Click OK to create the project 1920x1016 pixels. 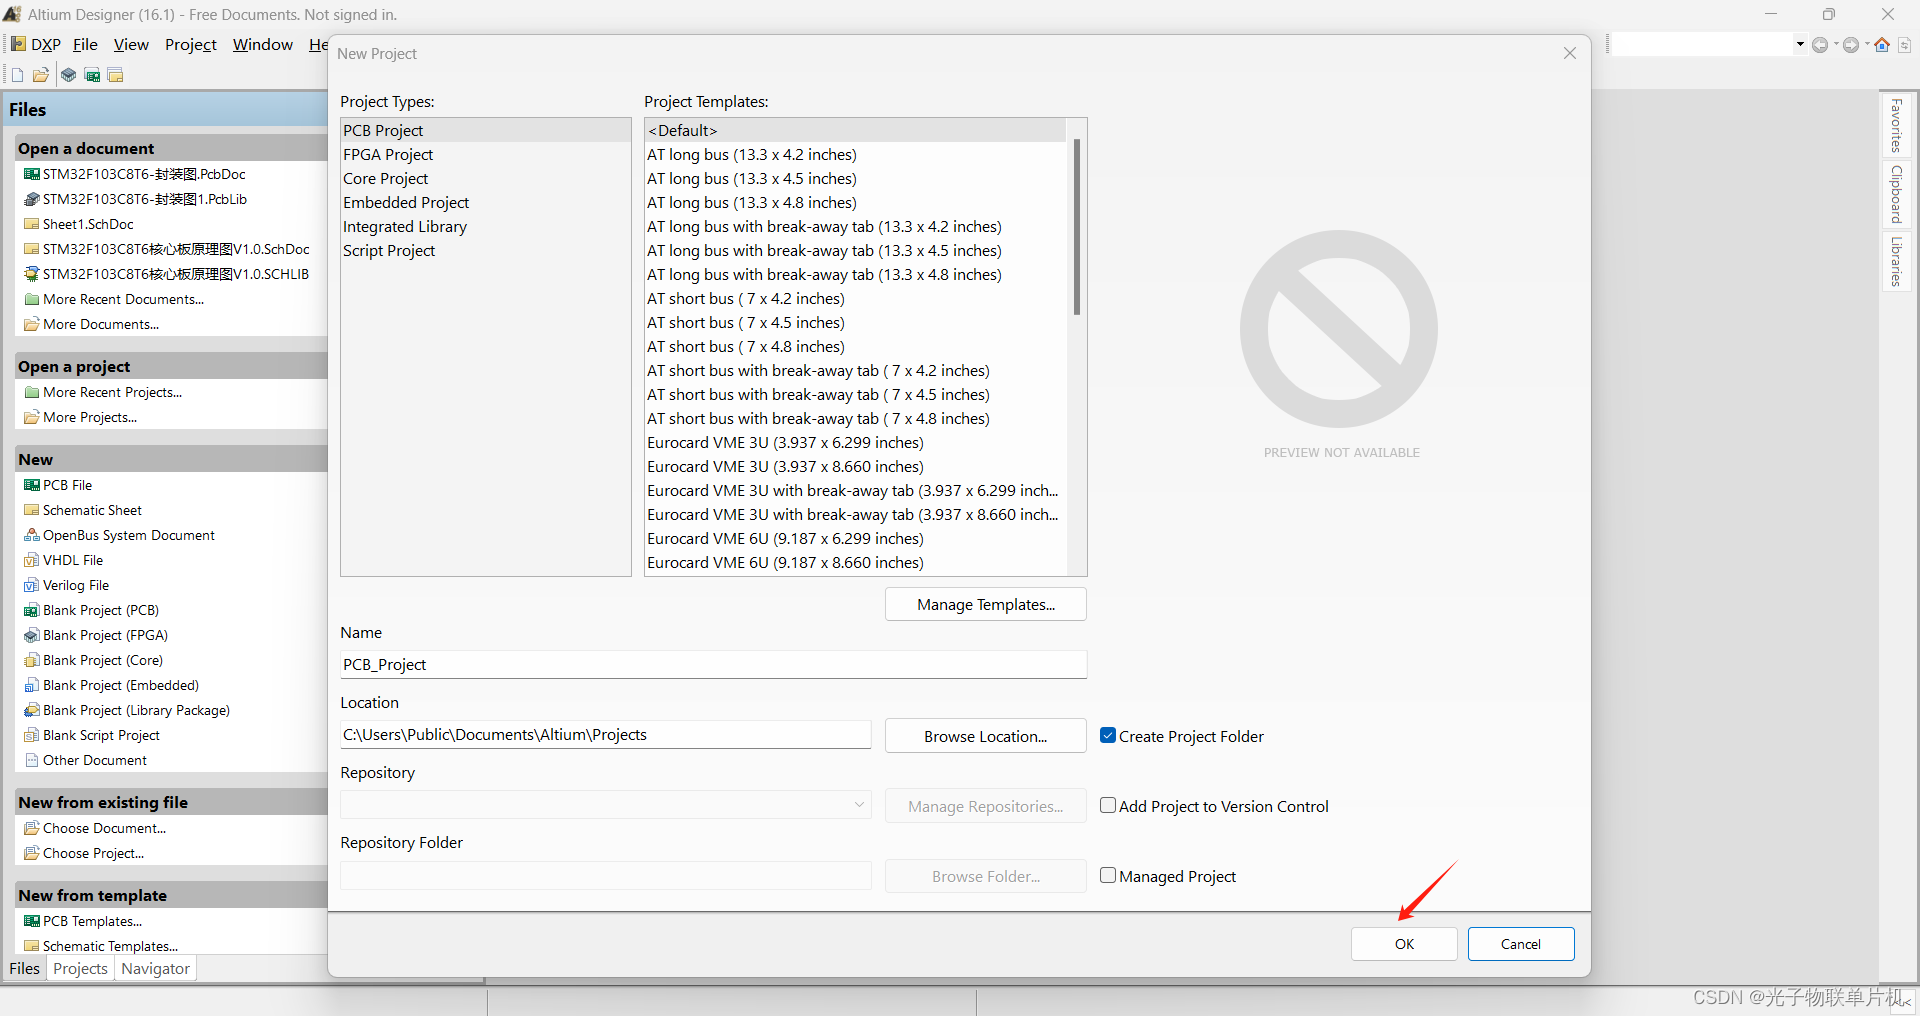[x=1404, y=944]
